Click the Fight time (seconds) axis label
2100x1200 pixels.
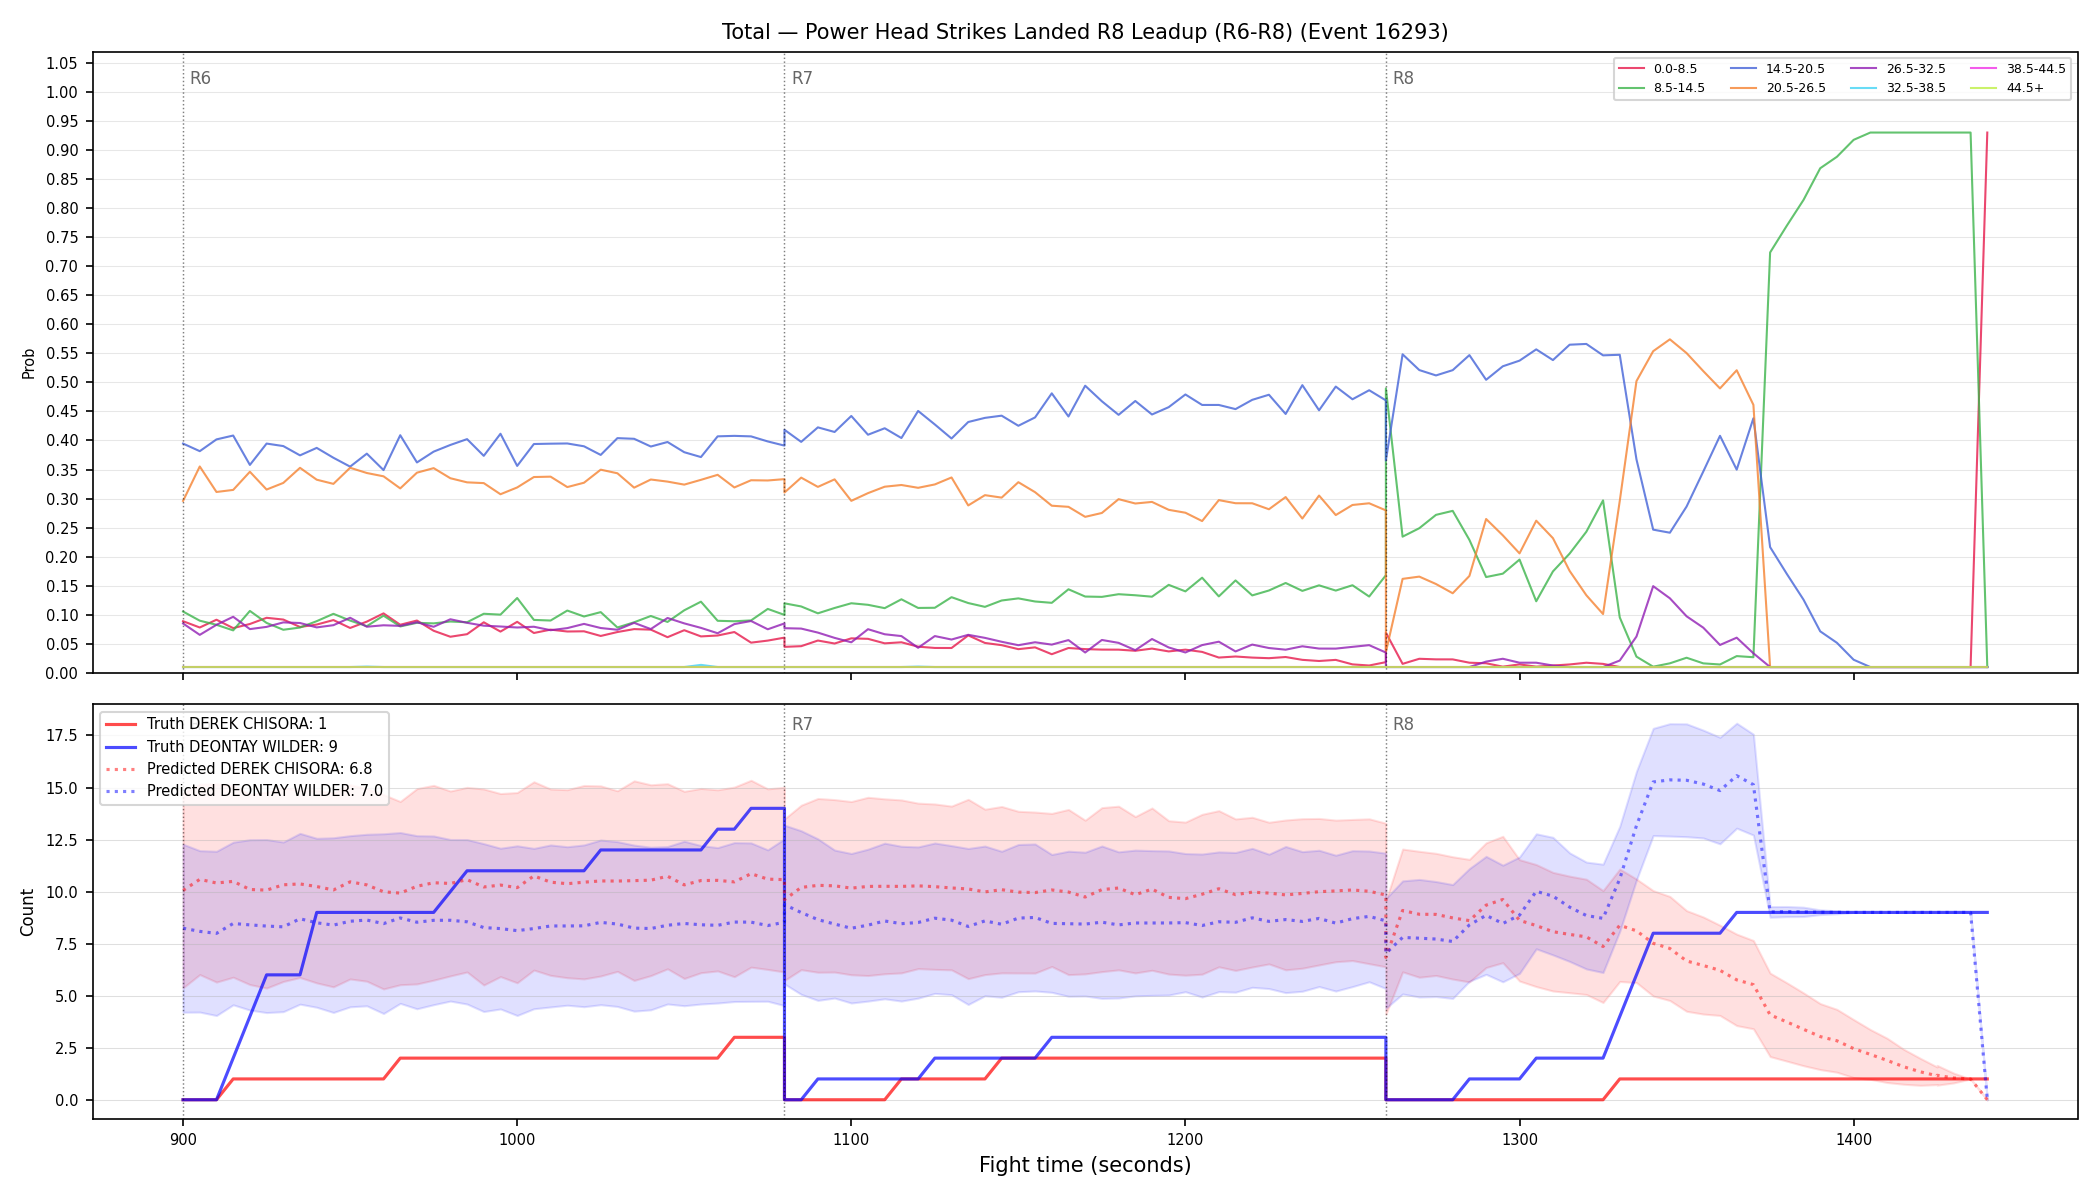point(1085,1165)
